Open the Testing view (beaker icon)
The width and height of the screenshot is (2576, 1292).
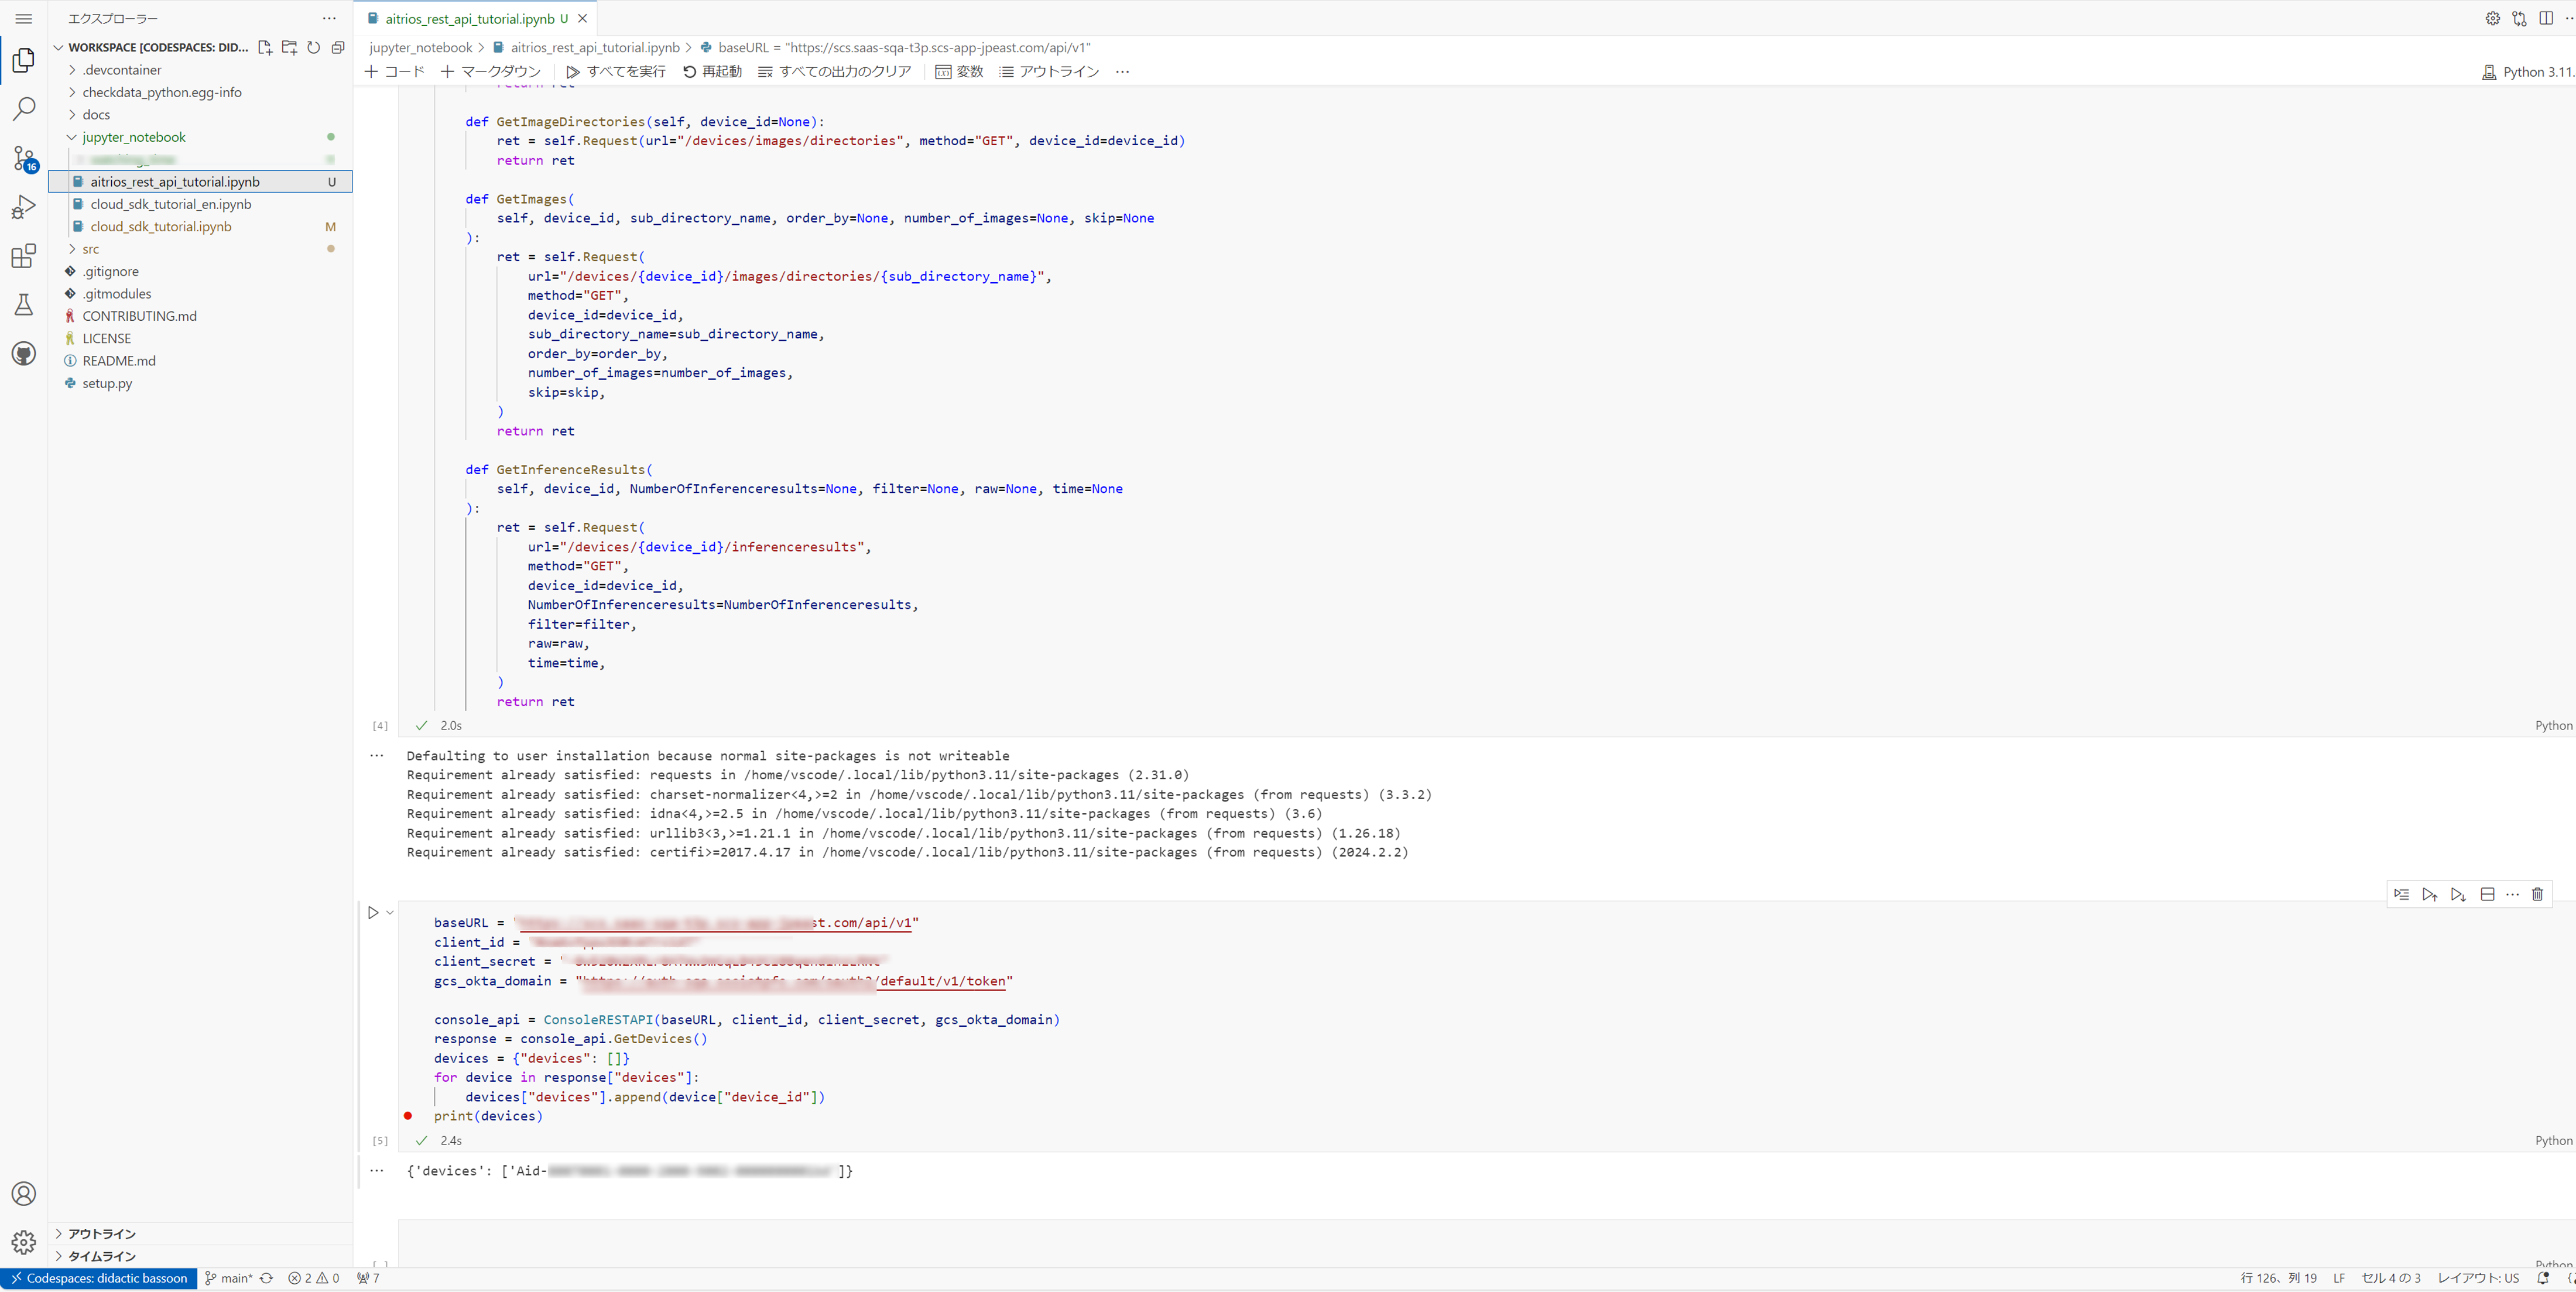coord(23,305)
